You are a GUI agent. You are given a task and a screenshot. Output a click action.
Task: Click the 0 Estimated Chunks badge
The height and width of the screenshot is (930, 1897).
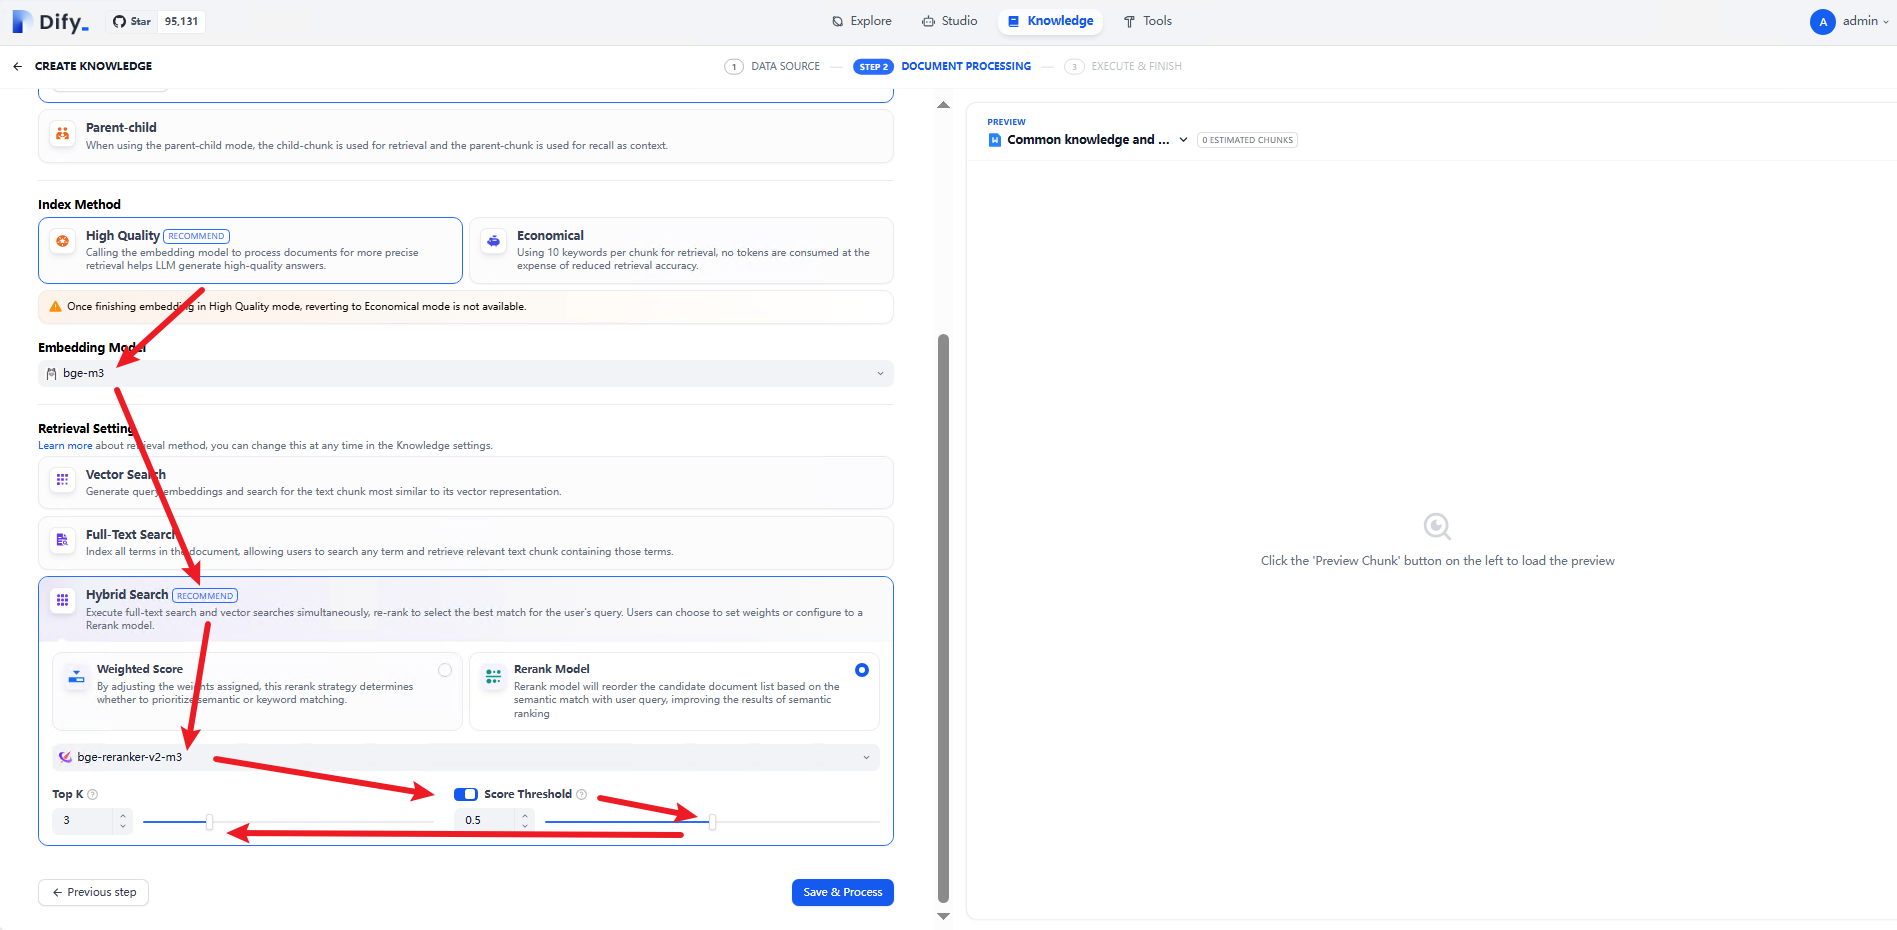(x=1247, y=140)
